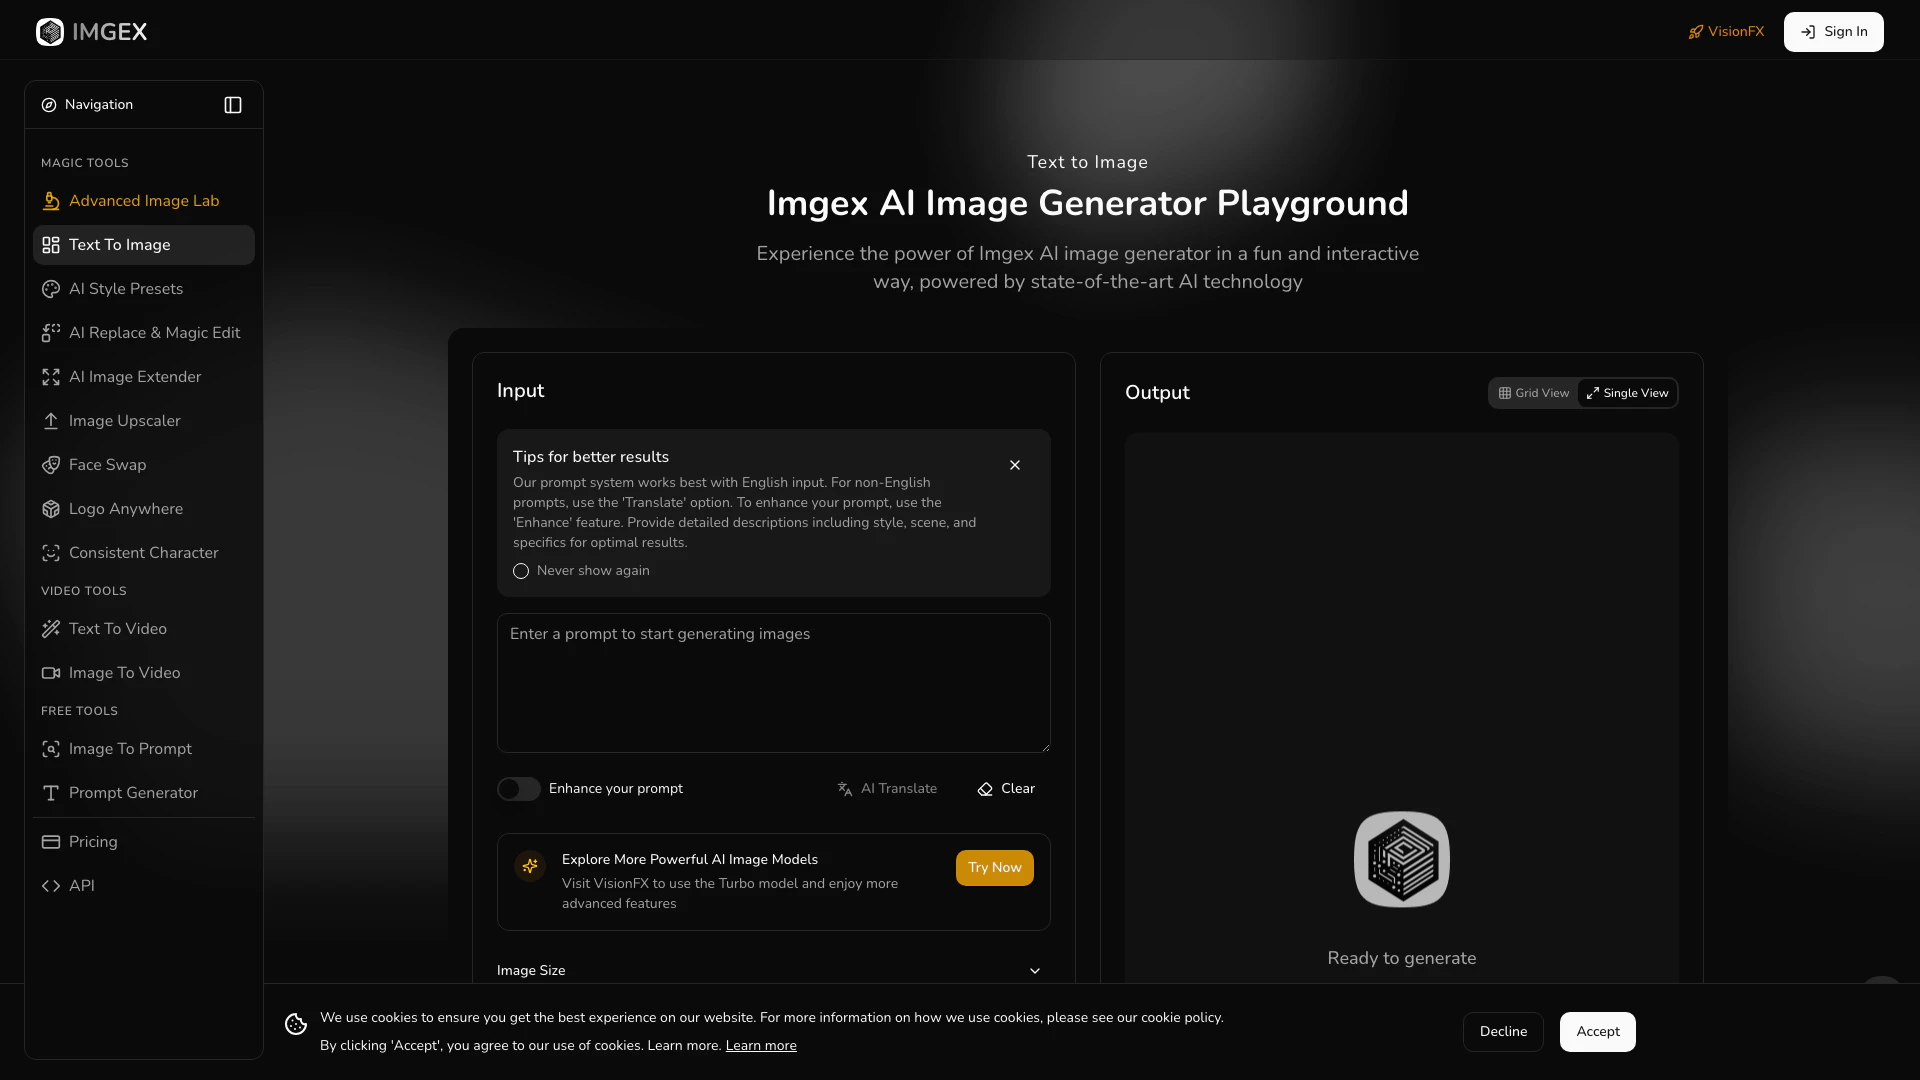Collapse the navigation sidebar panel icon
Image resolution: width=1920 pixels, height=1080 pixels.
[233, 105]
